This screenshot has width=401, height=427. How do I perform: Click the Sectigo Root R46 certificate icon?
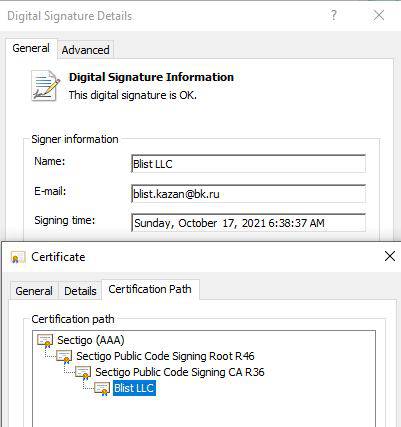(64, 356)
